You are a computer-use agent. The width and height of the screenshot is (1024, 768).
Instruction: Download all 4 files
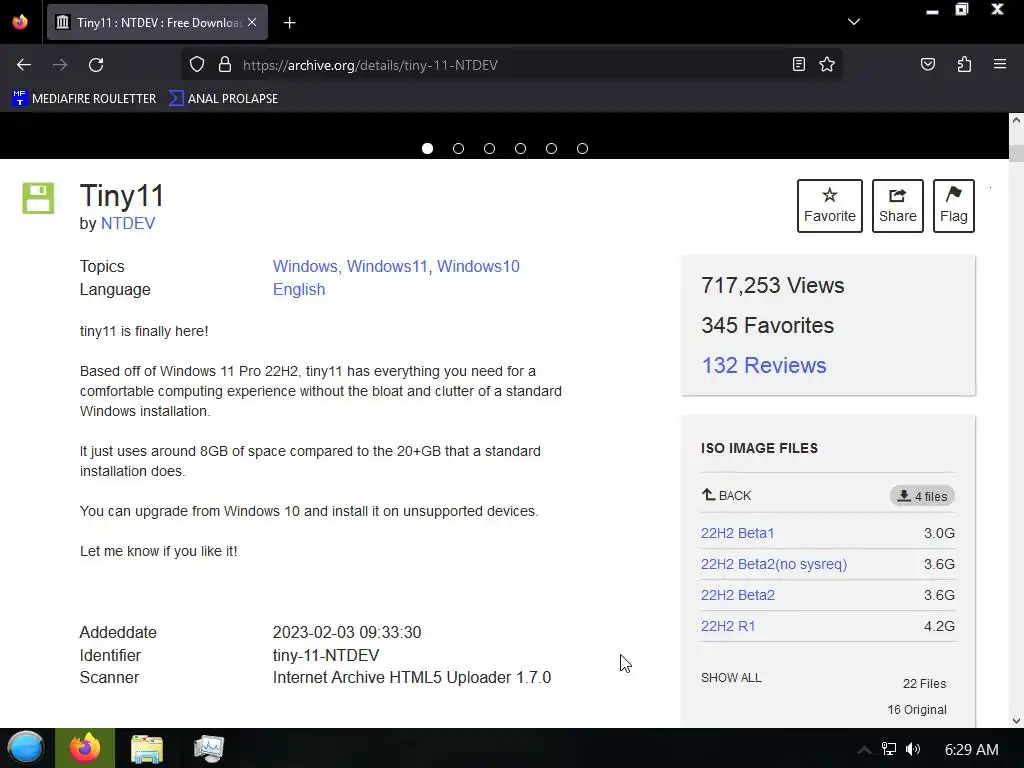click(922, 496)
